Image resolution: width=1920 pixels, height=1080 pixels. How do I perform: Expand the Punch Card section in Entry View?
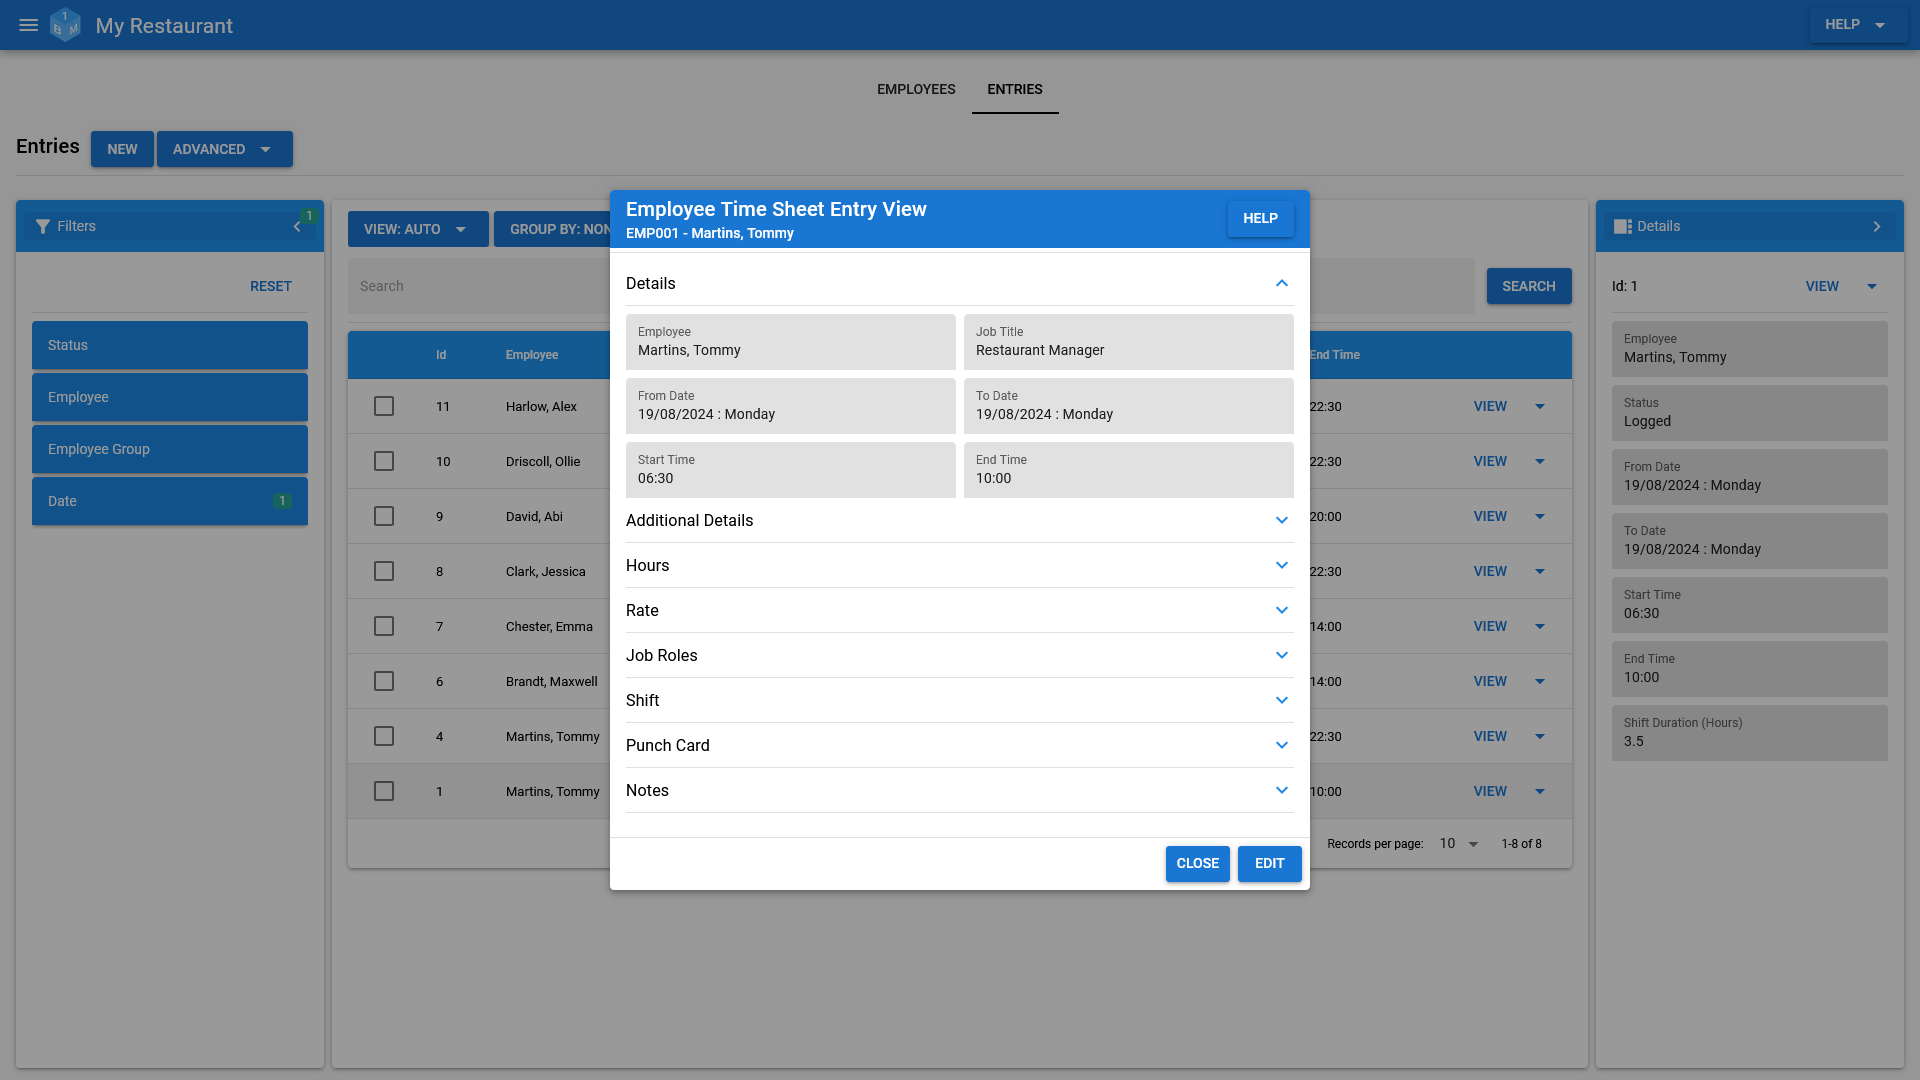coord(960,745)
